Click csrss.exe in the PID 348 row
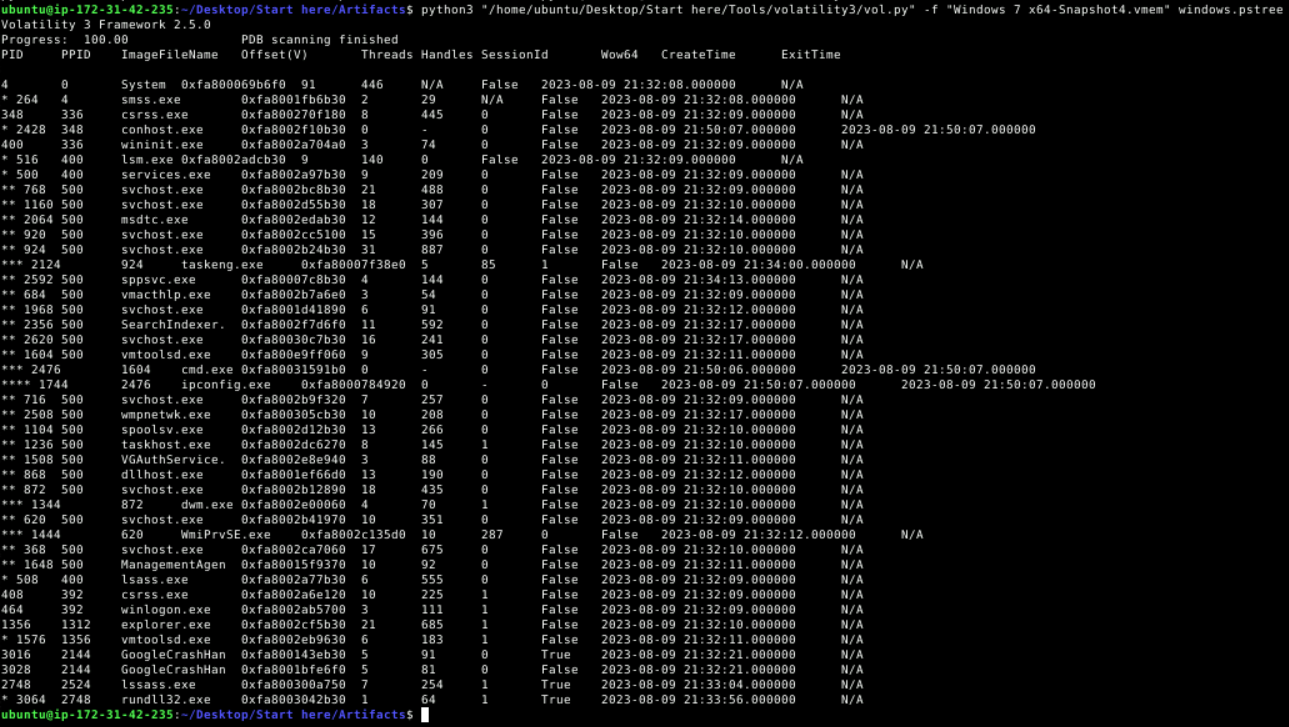Viewport: 1289px width, 727px height. click(x=155, y=114)
